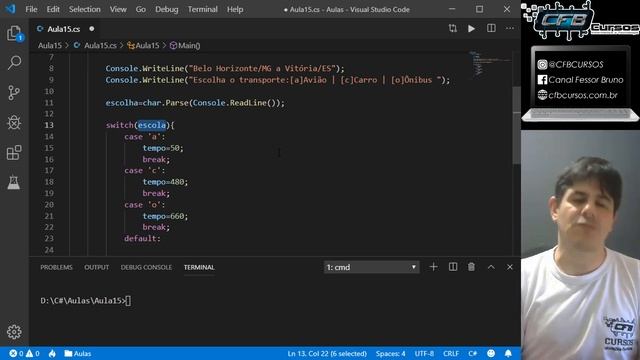Open the Go menu
This screenshot has height=360, width=640.
140,9
